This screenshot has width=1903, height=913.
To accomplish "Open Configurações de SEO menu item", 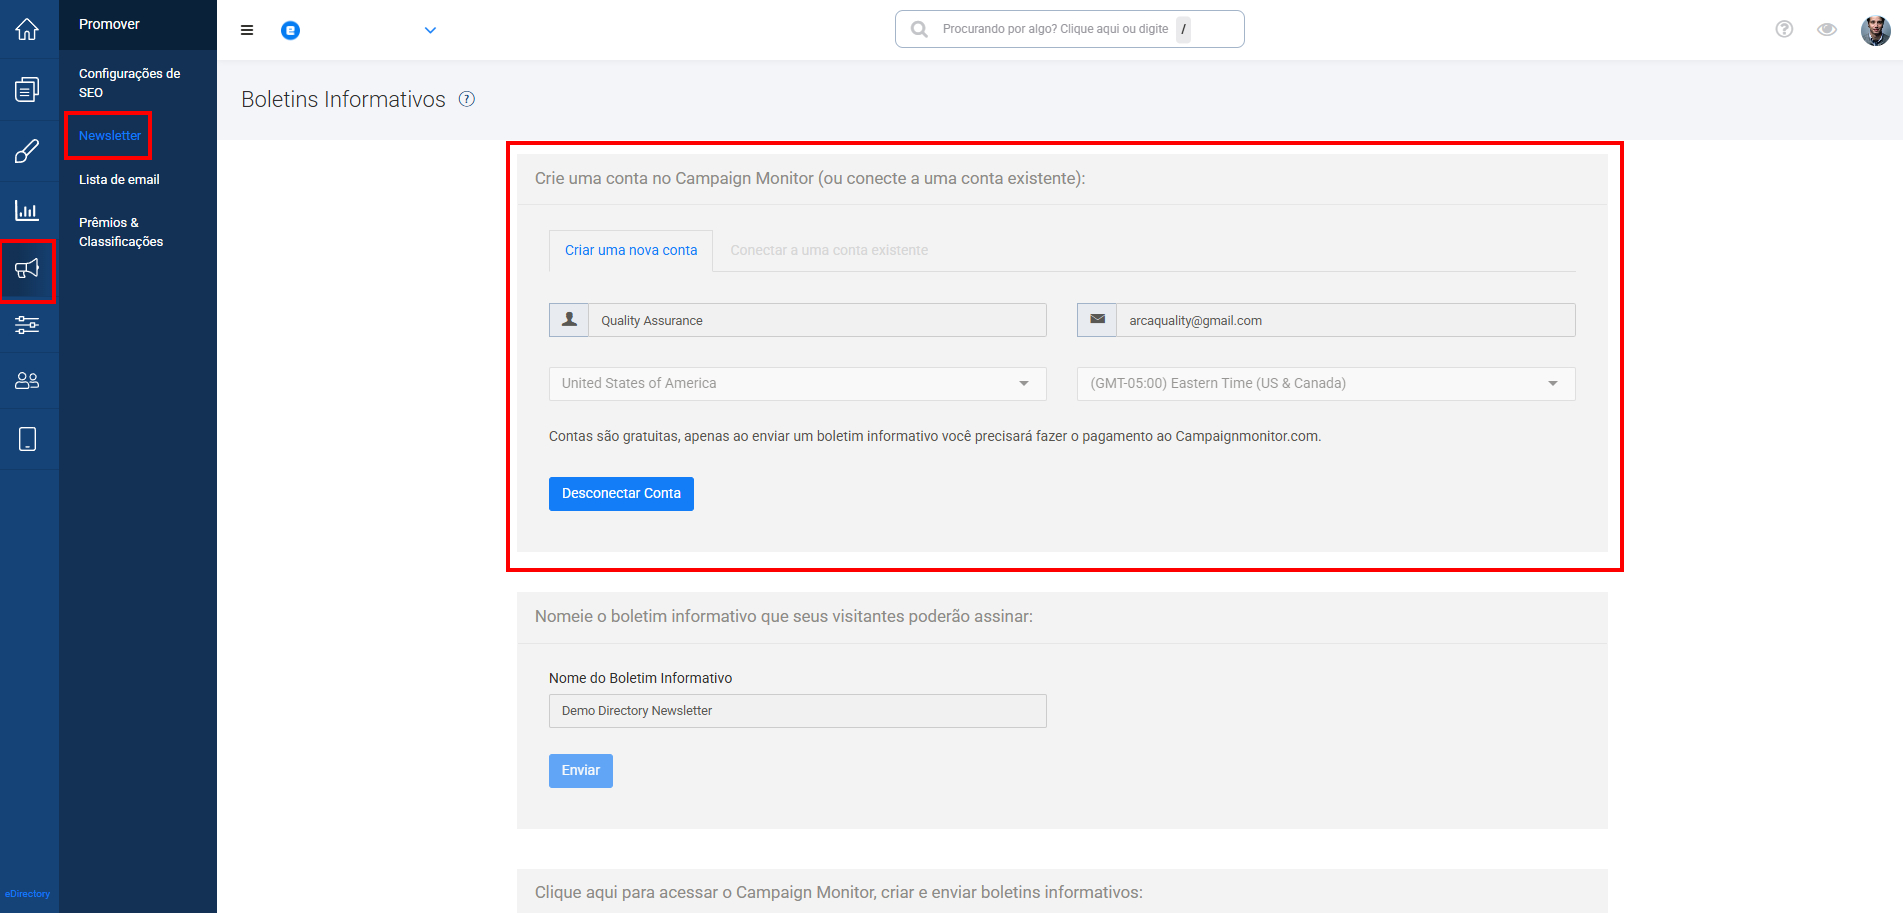I will click(x=130, y=83).
